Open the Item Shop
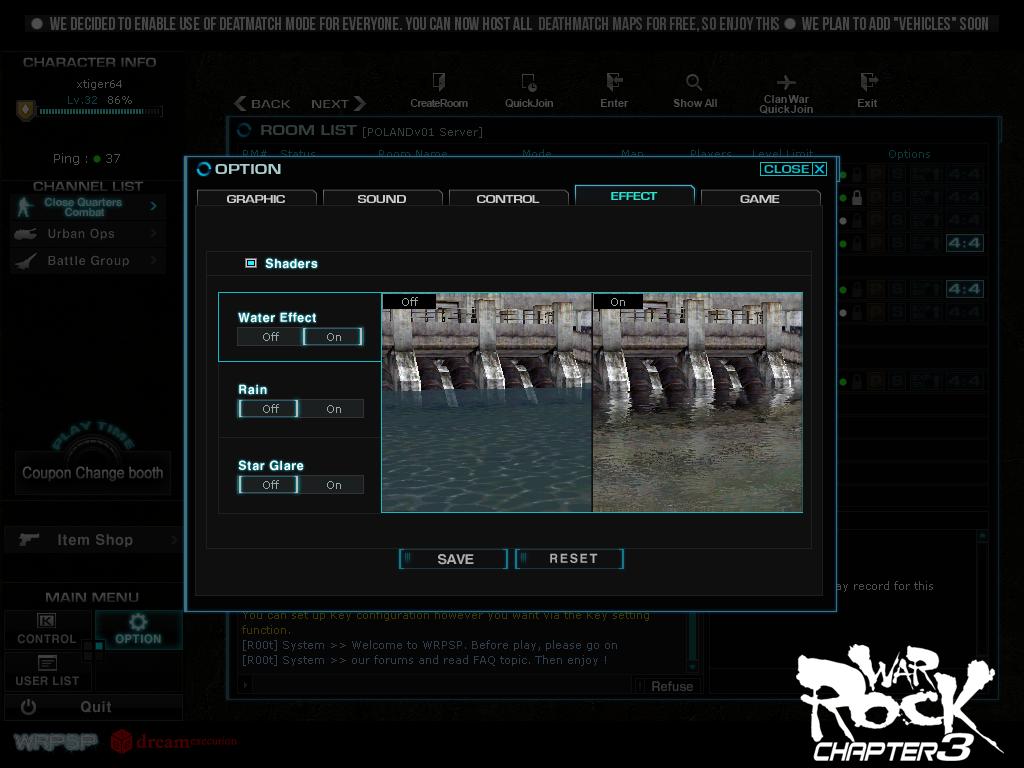1024x768 pixels. (x=93, y=540)
